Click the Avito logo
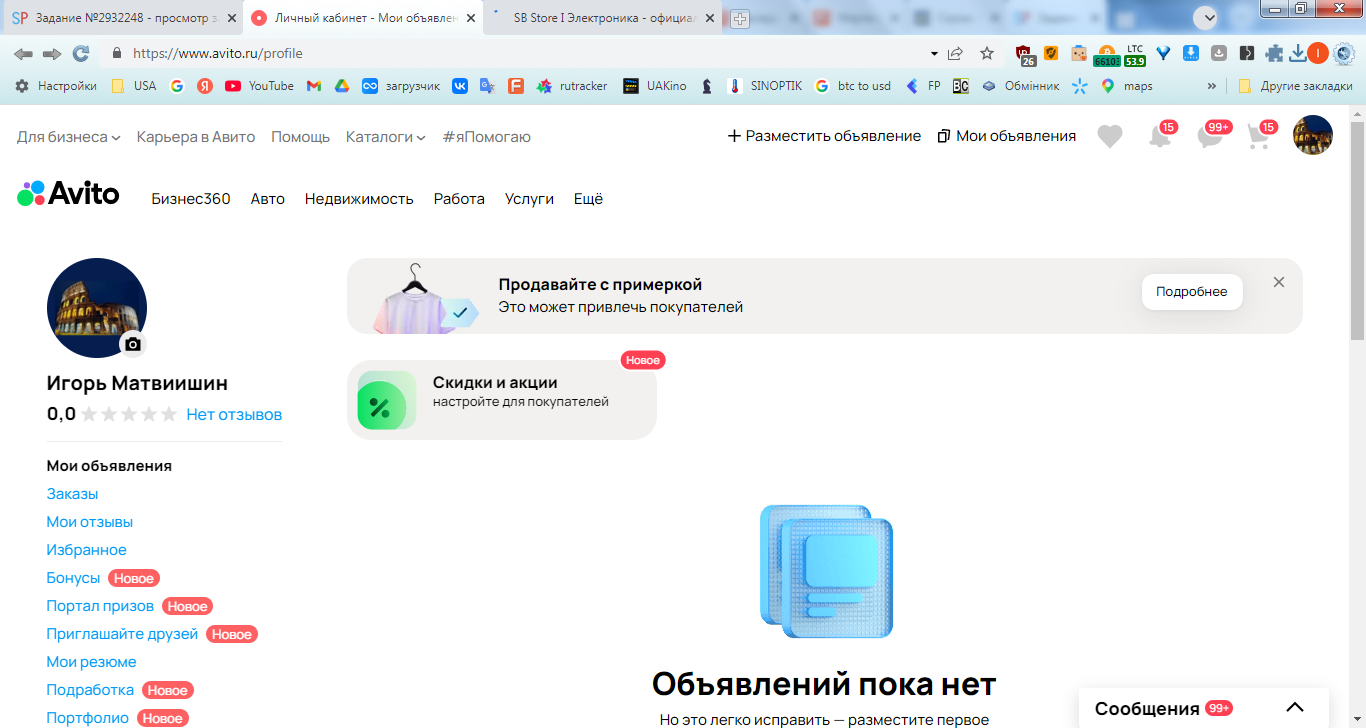 point(68,194)
